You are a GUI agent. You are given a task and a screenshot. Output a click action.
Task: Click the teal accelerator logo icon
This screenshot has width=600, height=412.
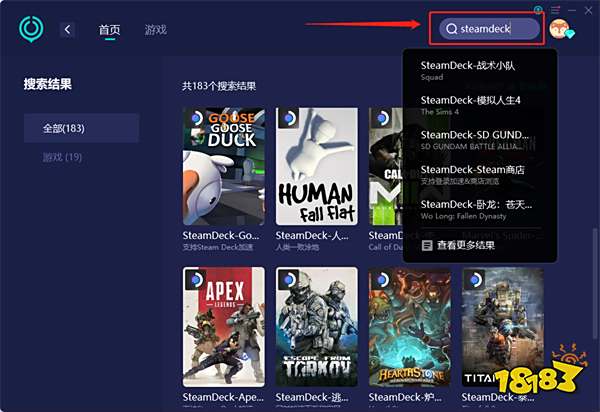[31, 29]
